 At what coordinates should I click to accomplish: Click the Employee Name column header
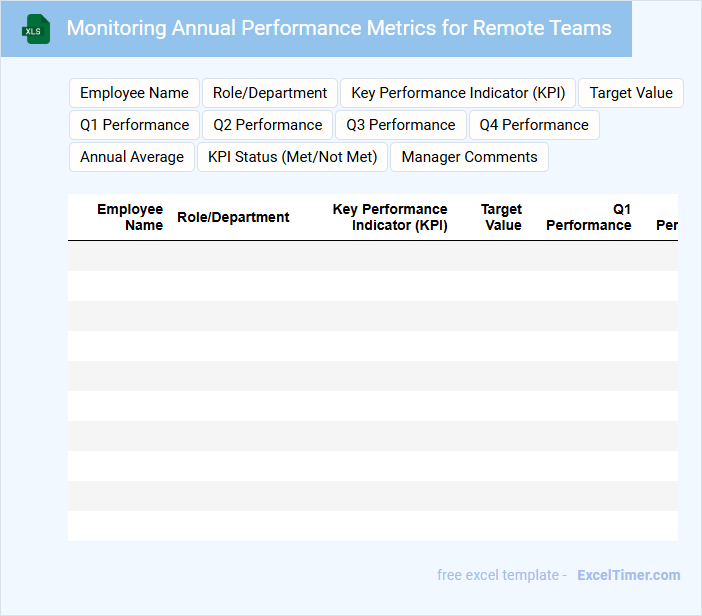130,217
